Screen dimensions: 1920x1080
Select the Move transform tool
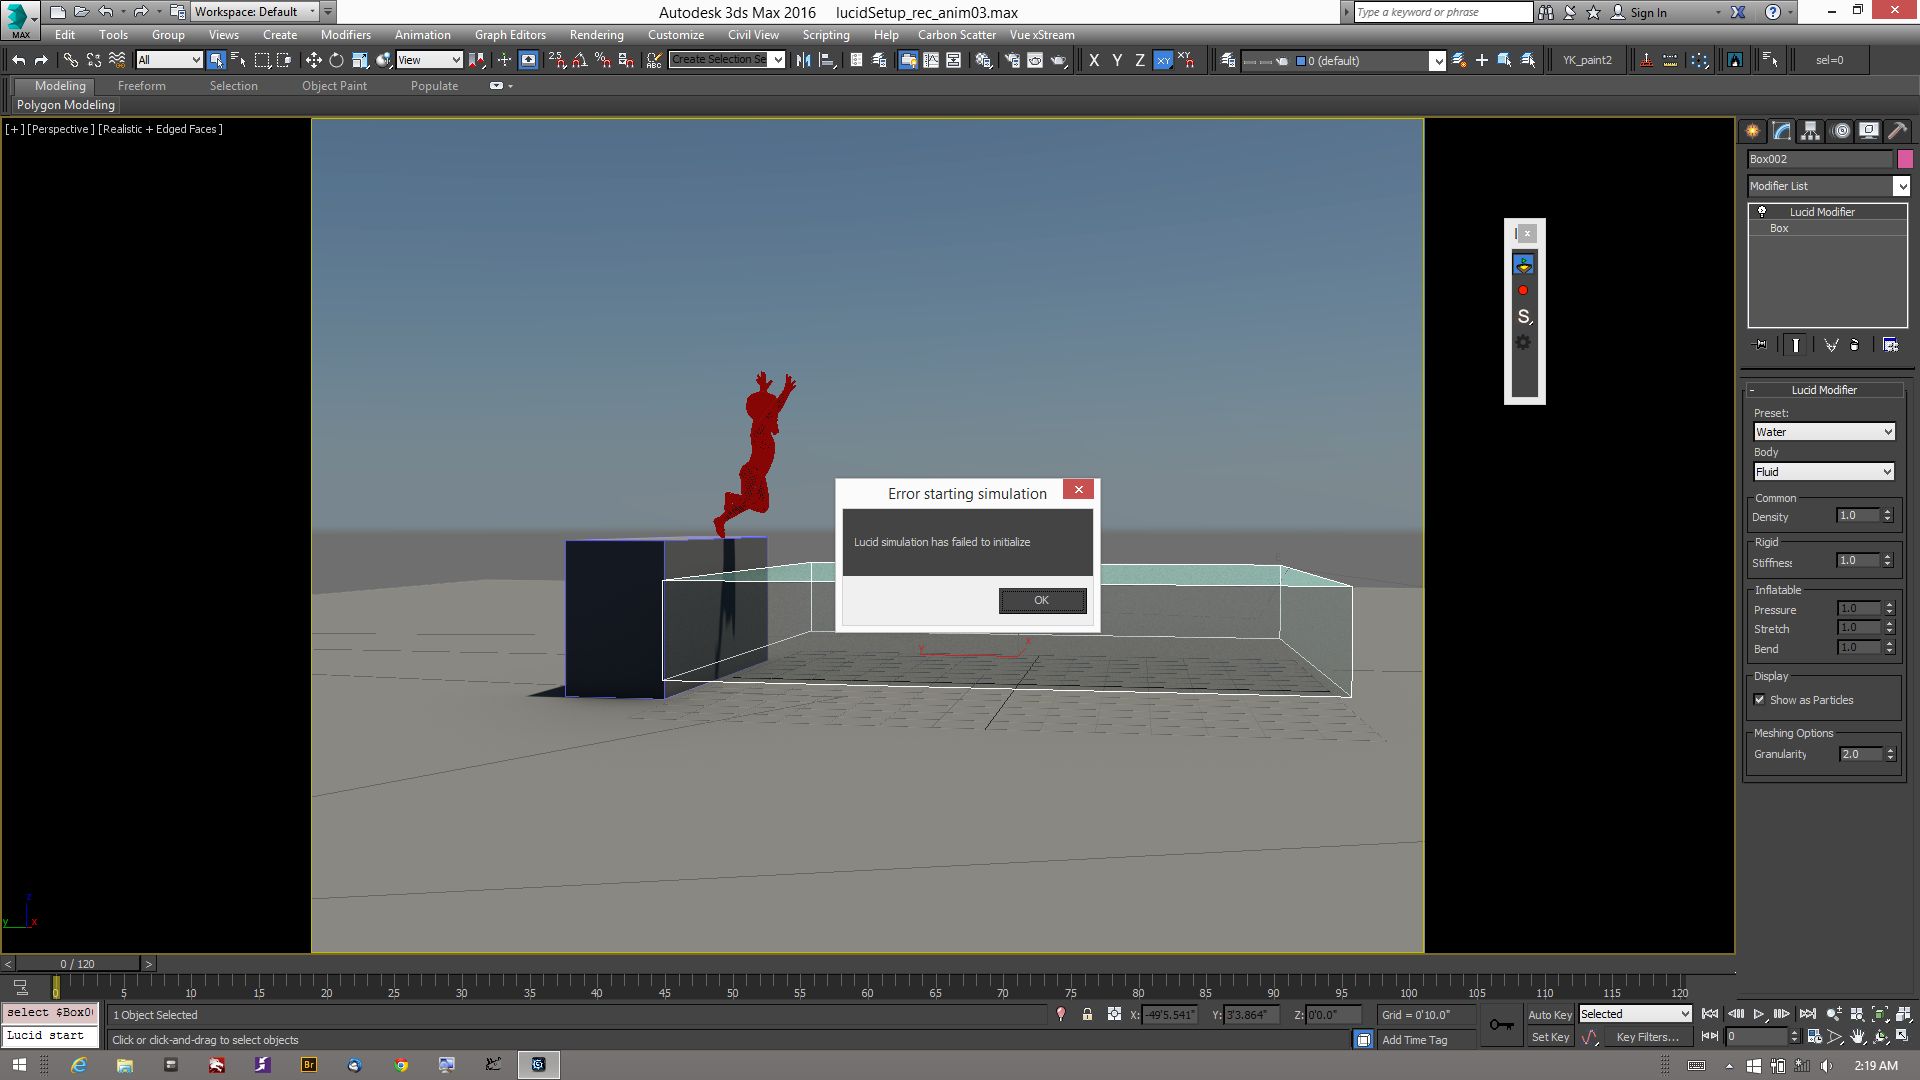click(x=313, y=60)
